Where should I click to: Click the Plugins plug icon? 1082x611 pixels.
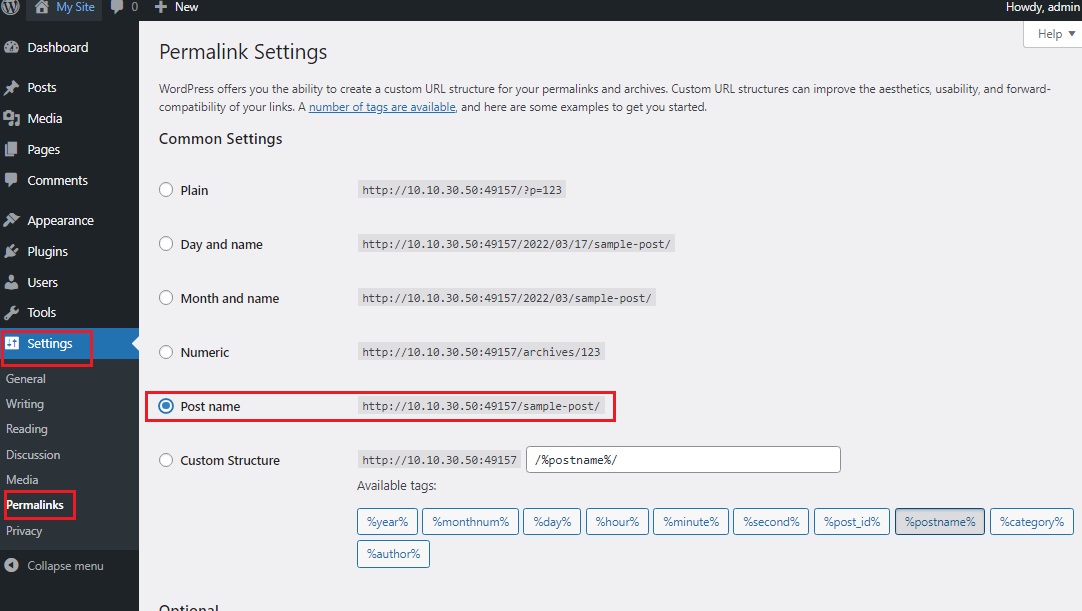[12, 251]
